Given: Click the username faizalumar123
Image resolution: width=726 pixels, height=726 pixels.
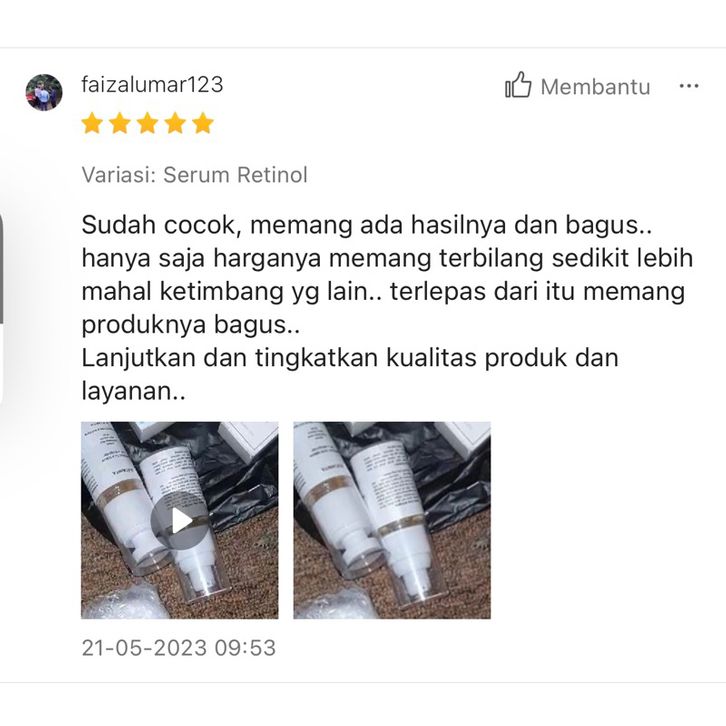Looking at the screenshot, I should [x=152, y=85].
